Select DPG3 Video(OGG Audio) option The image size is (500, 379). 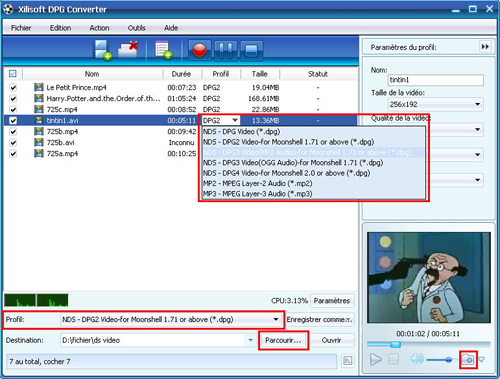[x=314, y=163]
